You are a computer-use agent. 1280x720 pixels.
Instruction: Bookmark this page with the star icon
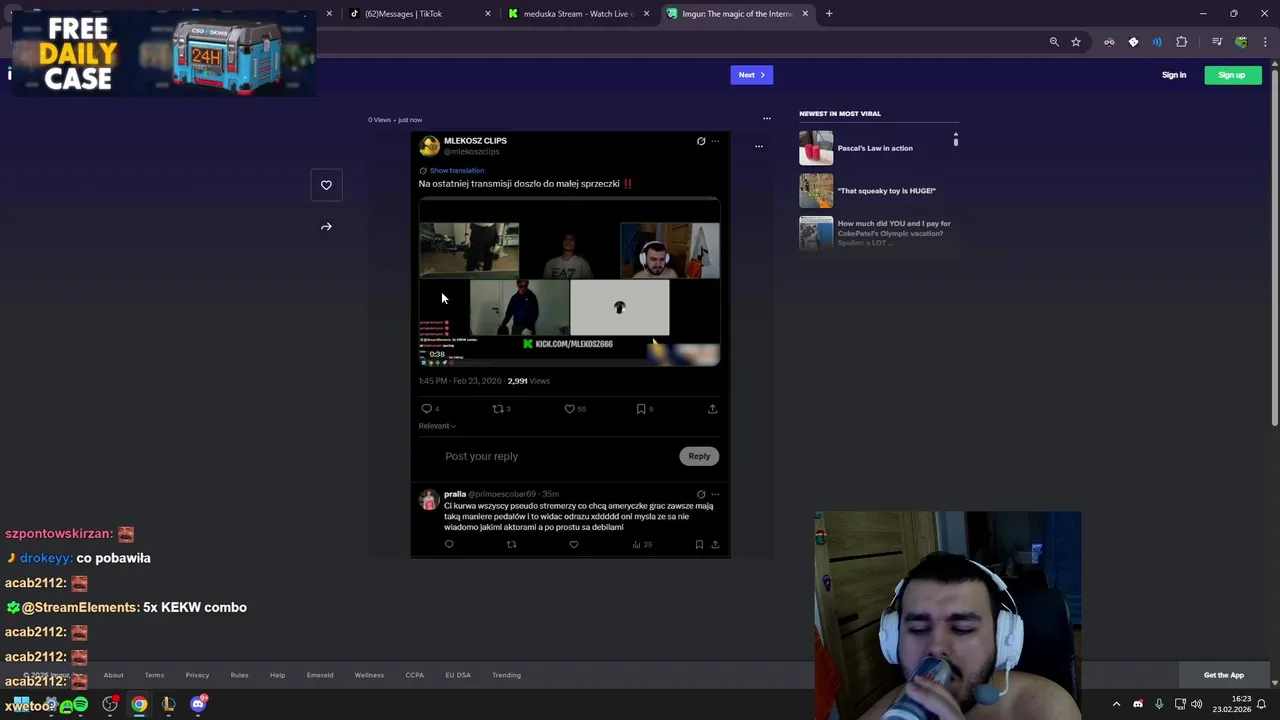(x=1076, y=42)
